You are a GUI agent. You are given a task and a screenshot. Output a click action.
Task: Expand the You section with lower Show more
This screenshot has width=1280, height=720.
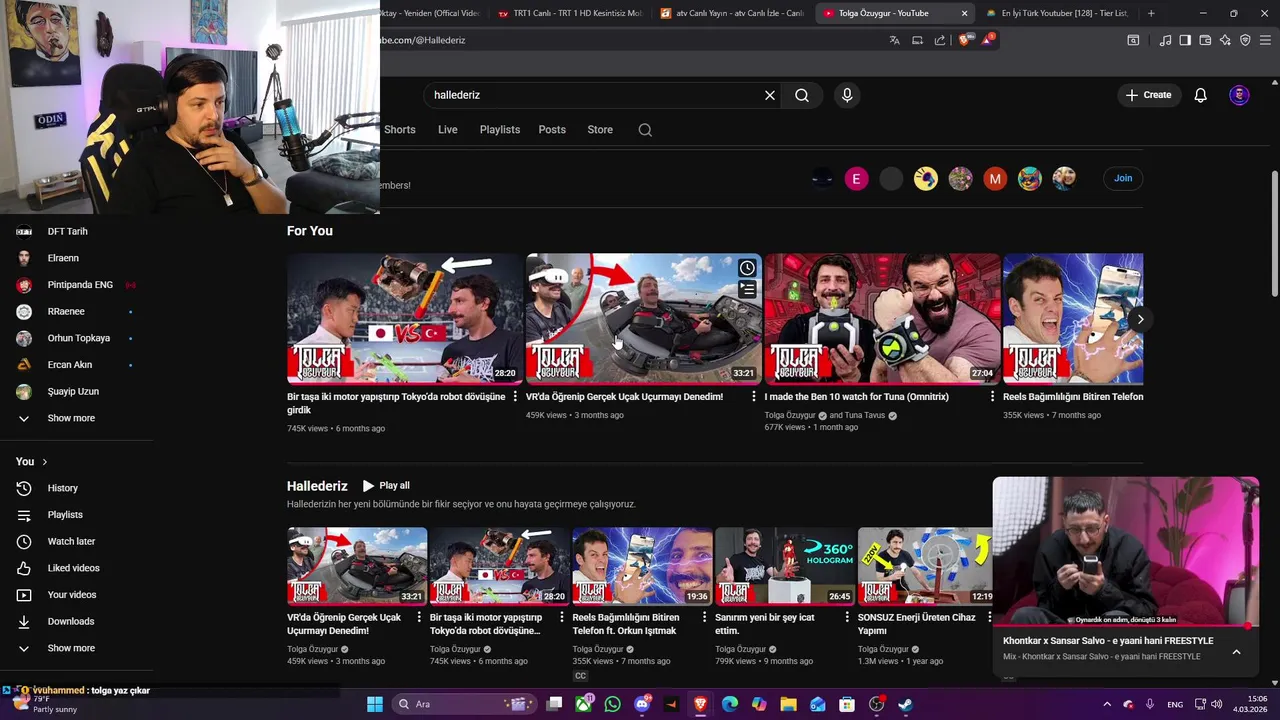coord(71,648)
